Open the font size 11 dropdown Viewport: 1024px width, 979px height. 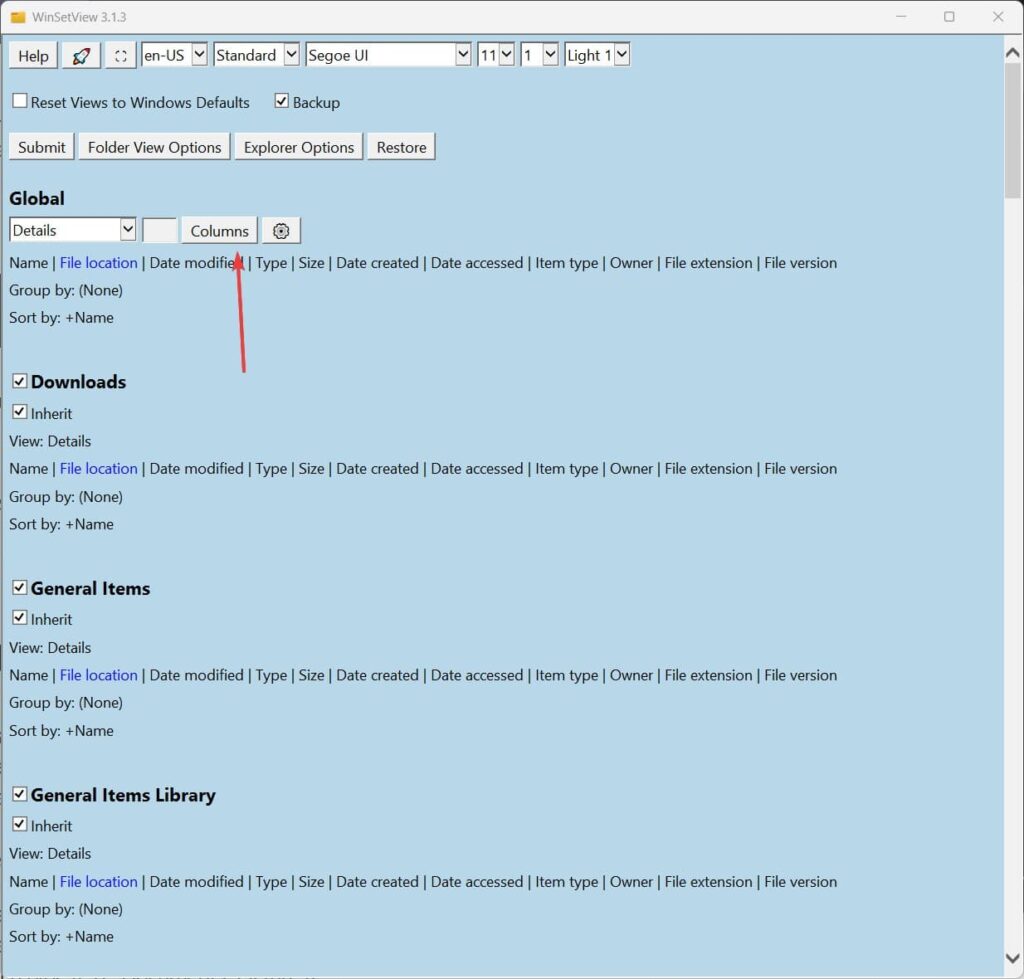[496, 55]
